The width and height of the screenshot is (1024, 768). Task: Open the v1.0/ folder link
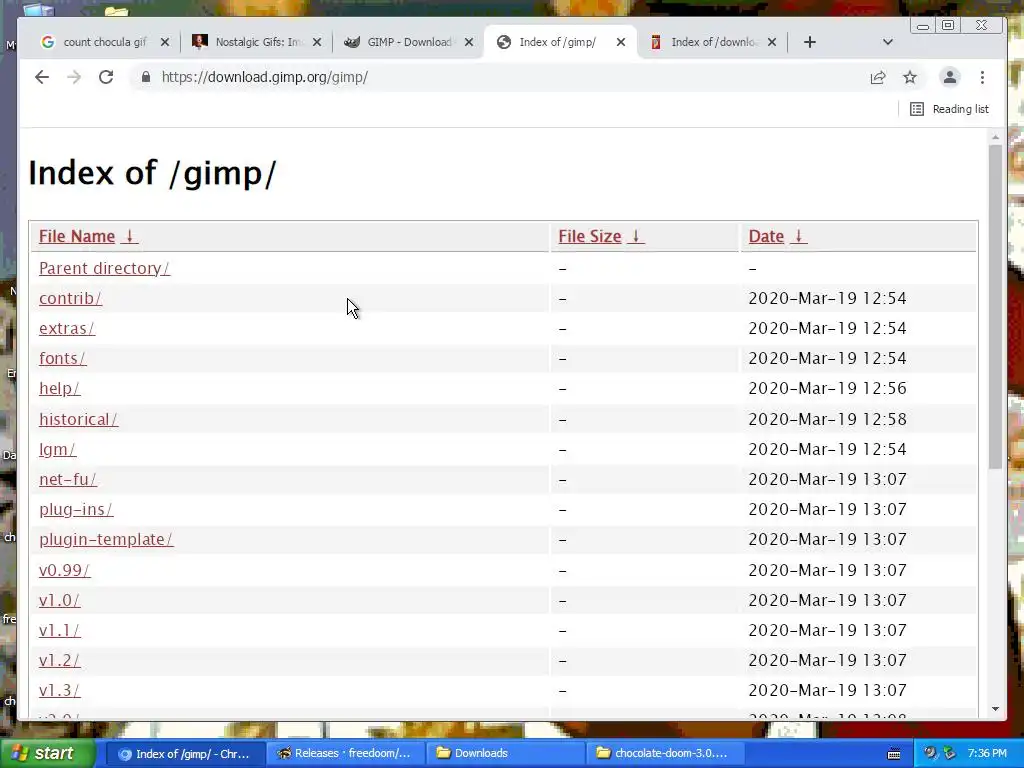tap(59, 600)
